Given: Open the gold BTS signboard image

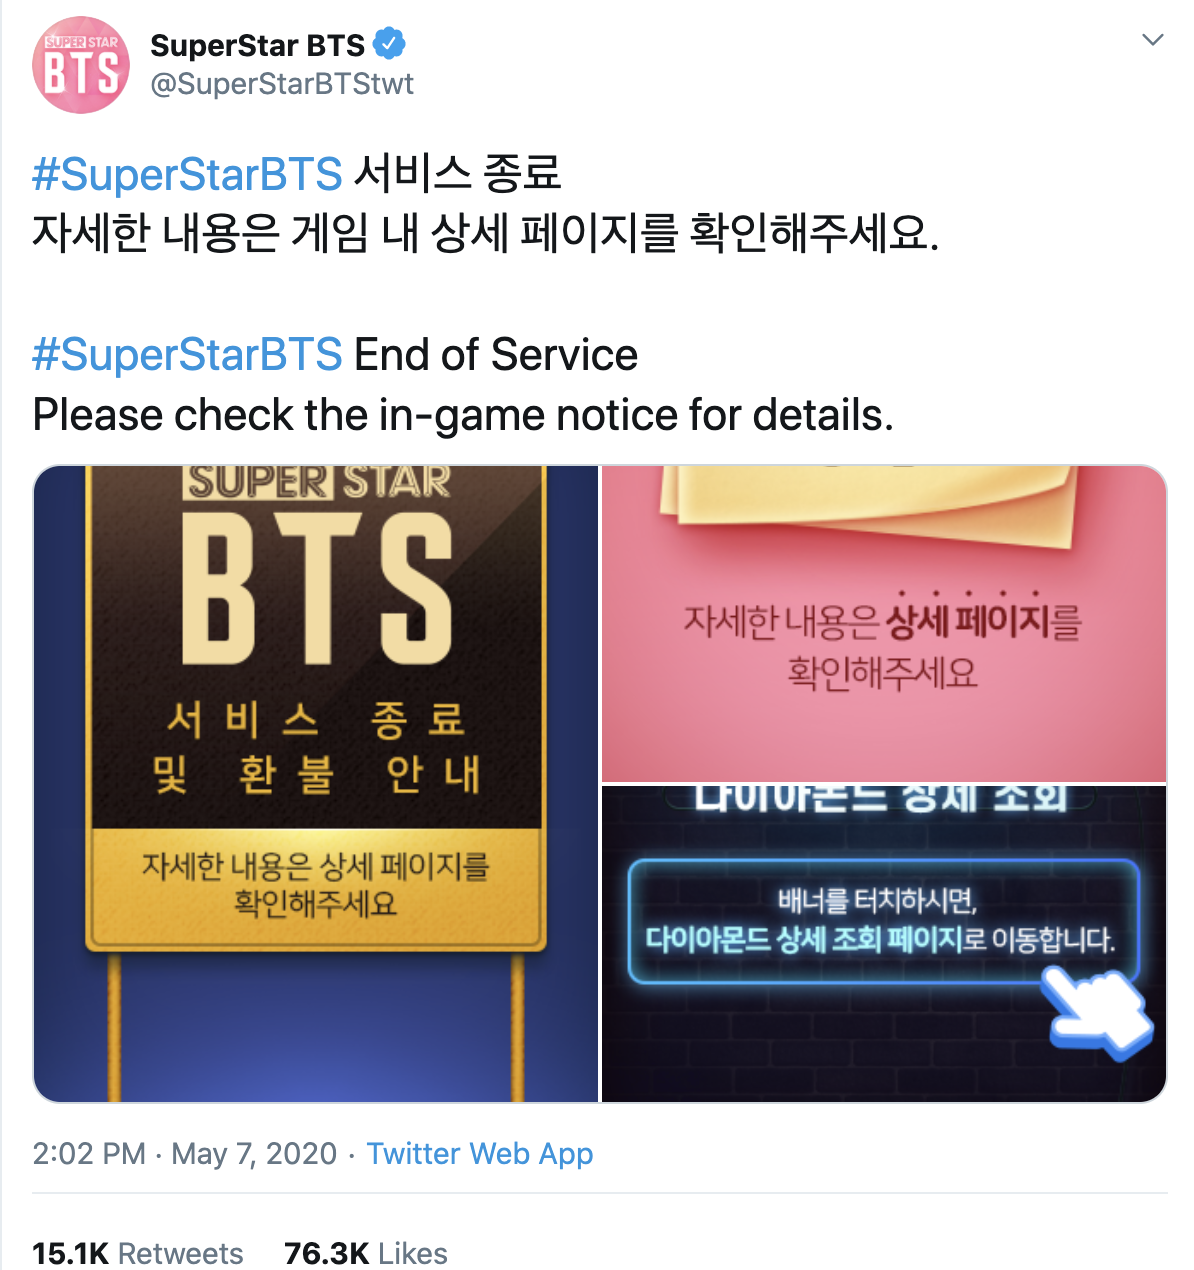Looking at the screenshot, I should [x=316, y=784].
